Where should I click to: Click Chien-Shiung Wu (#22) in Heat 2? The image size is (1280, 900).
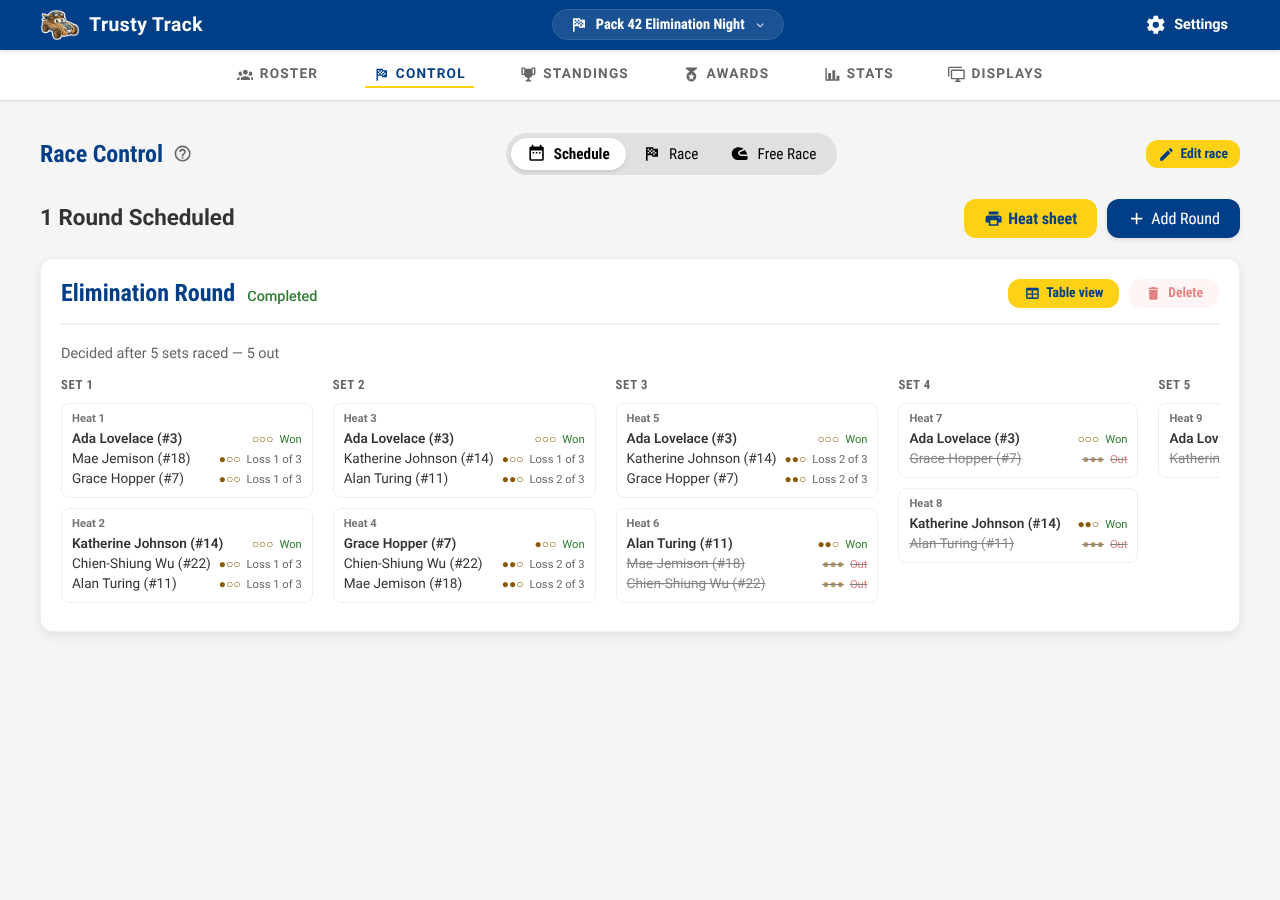pyautogui.click(x=141, y=564)
